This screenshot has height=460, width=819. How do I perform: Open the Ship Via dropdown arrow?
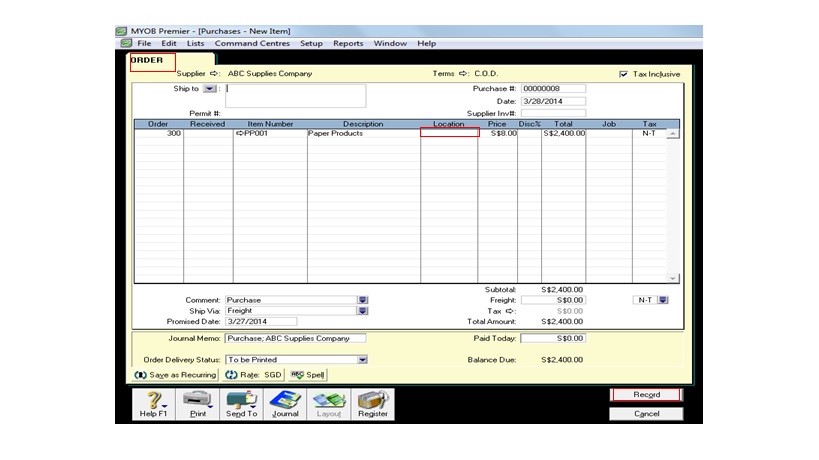pos(362,311)
